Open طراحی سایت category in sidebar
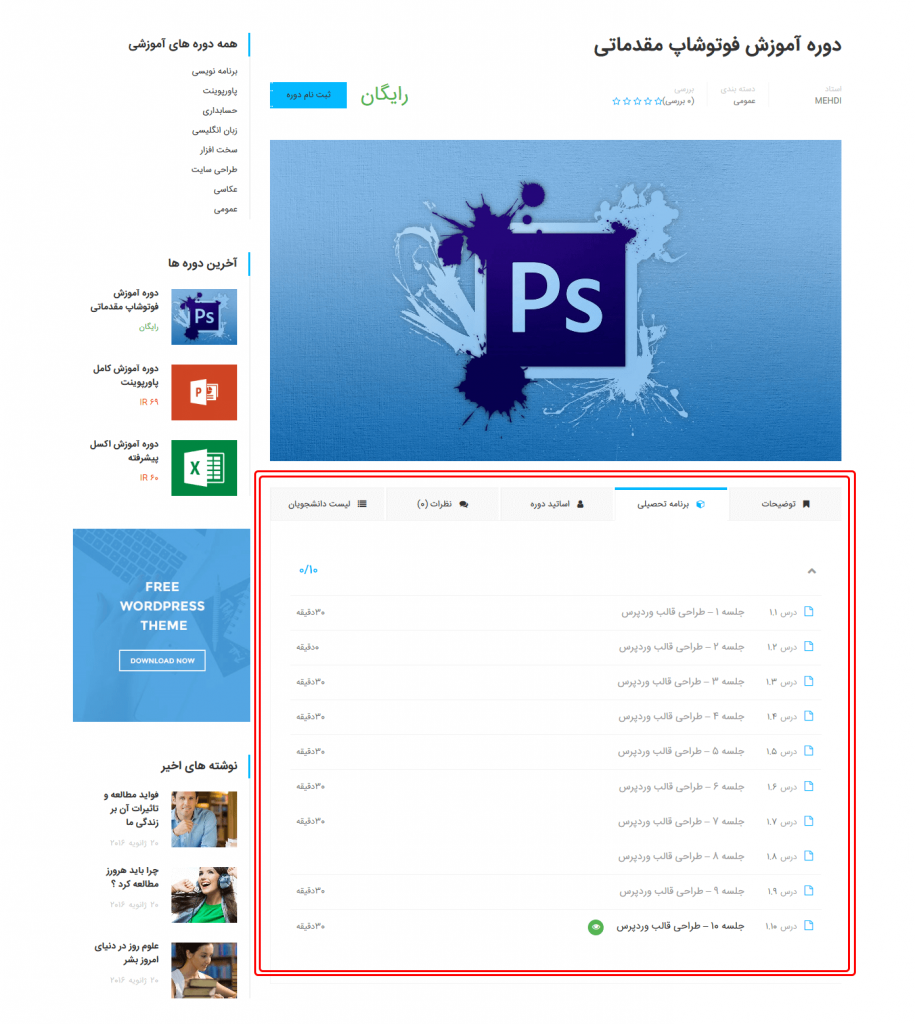915x1024 pixels. tap(214, 169)
